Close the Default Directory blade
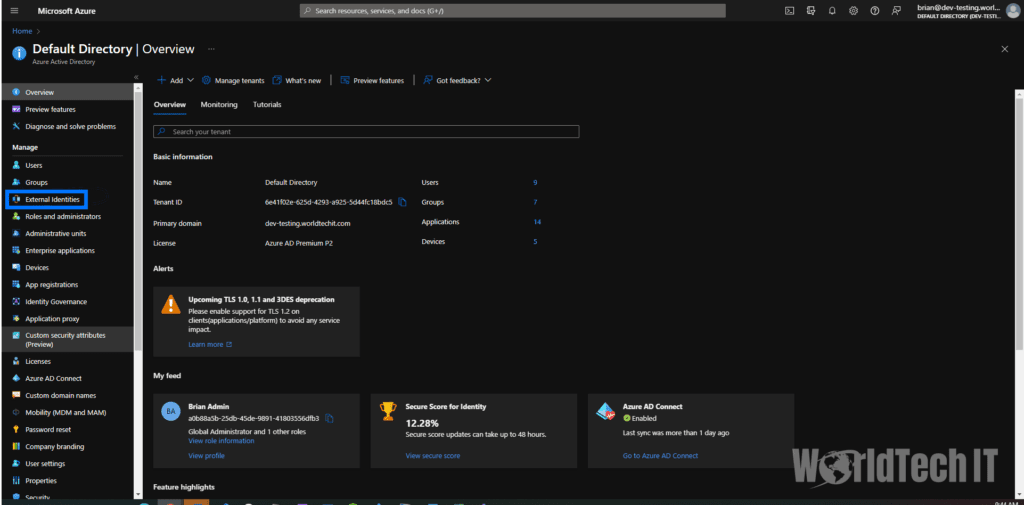The image size is (1024, 505). click(x=1004, y=49)
